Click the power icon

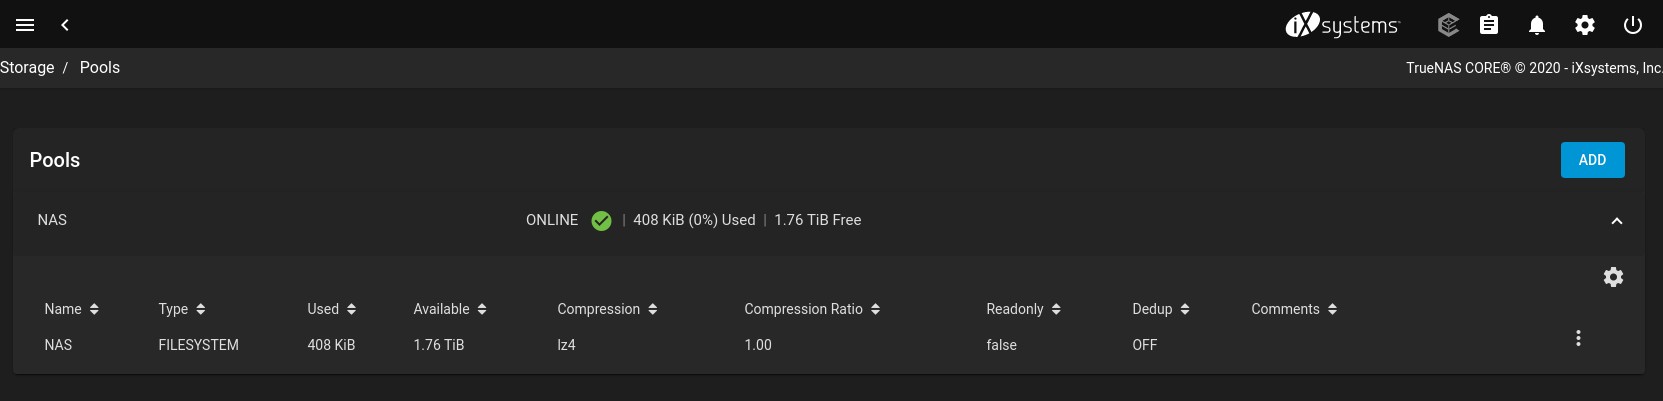click(1633, 25)
